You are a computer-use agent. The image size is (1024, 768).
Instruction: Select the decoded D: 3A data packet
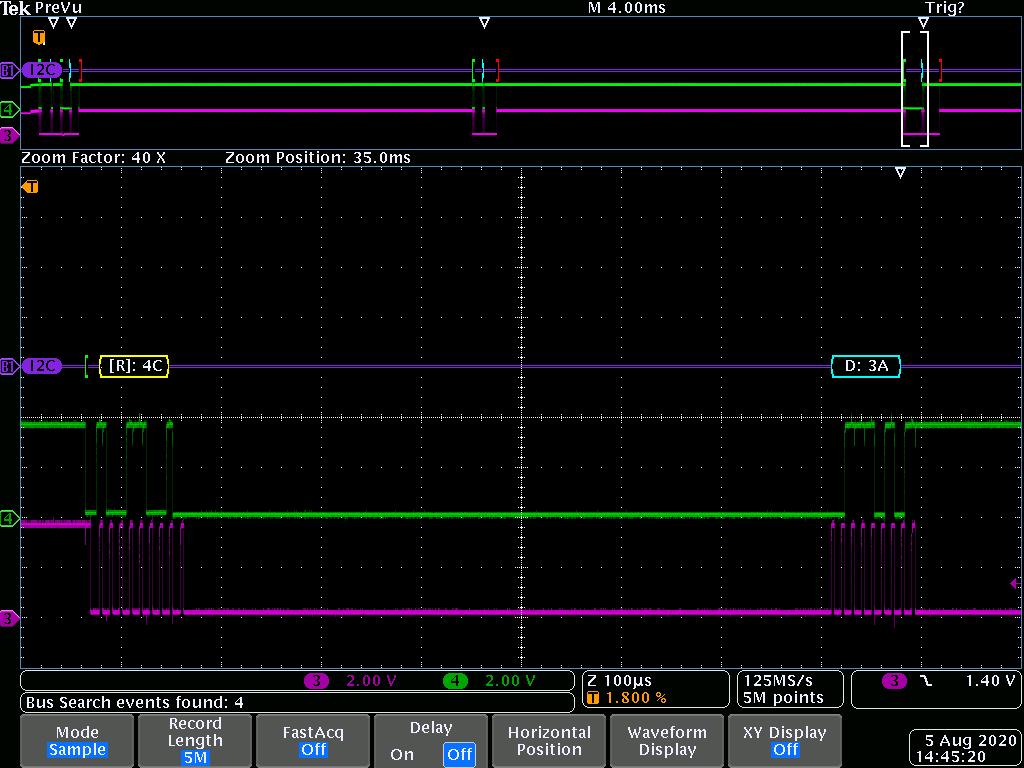[x=866, y=366]
